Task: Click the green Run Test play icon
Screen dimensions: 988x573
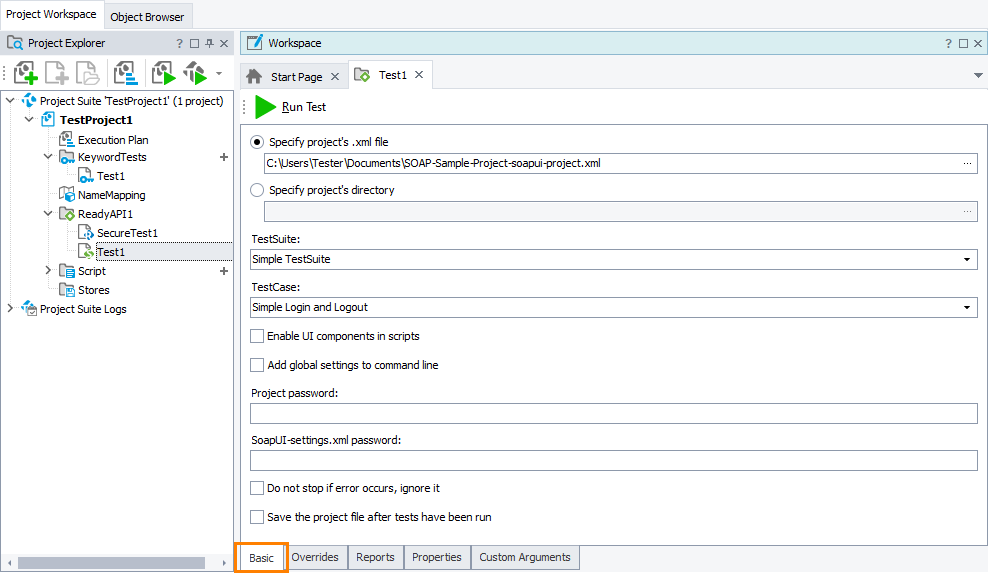Action: [x=265, y=107]
